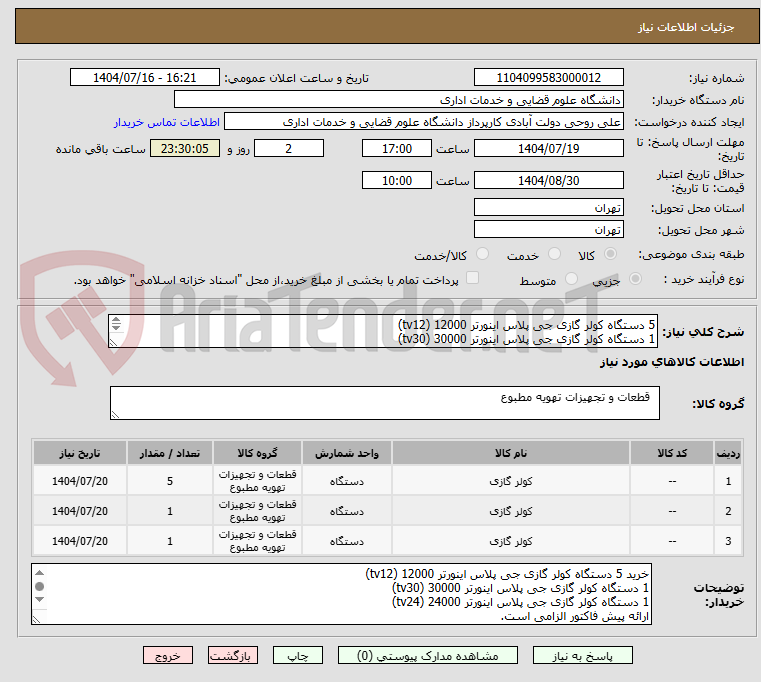Image resolution: width=761 pixels, height=682 pixels.
Task: Click the کد کالا column header
Action: [672, 453]
